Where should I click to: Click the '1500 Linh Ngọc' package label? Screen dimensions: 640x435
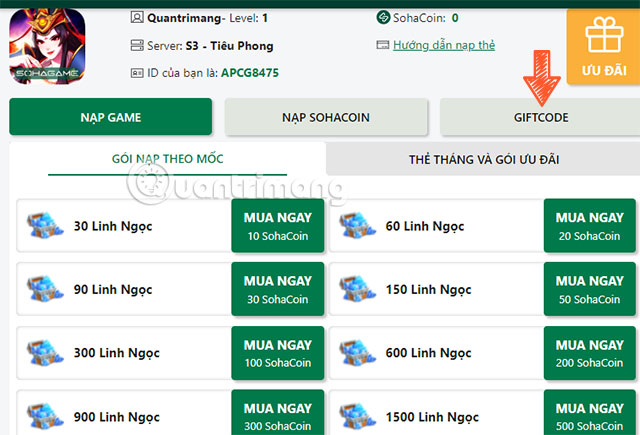432,417
